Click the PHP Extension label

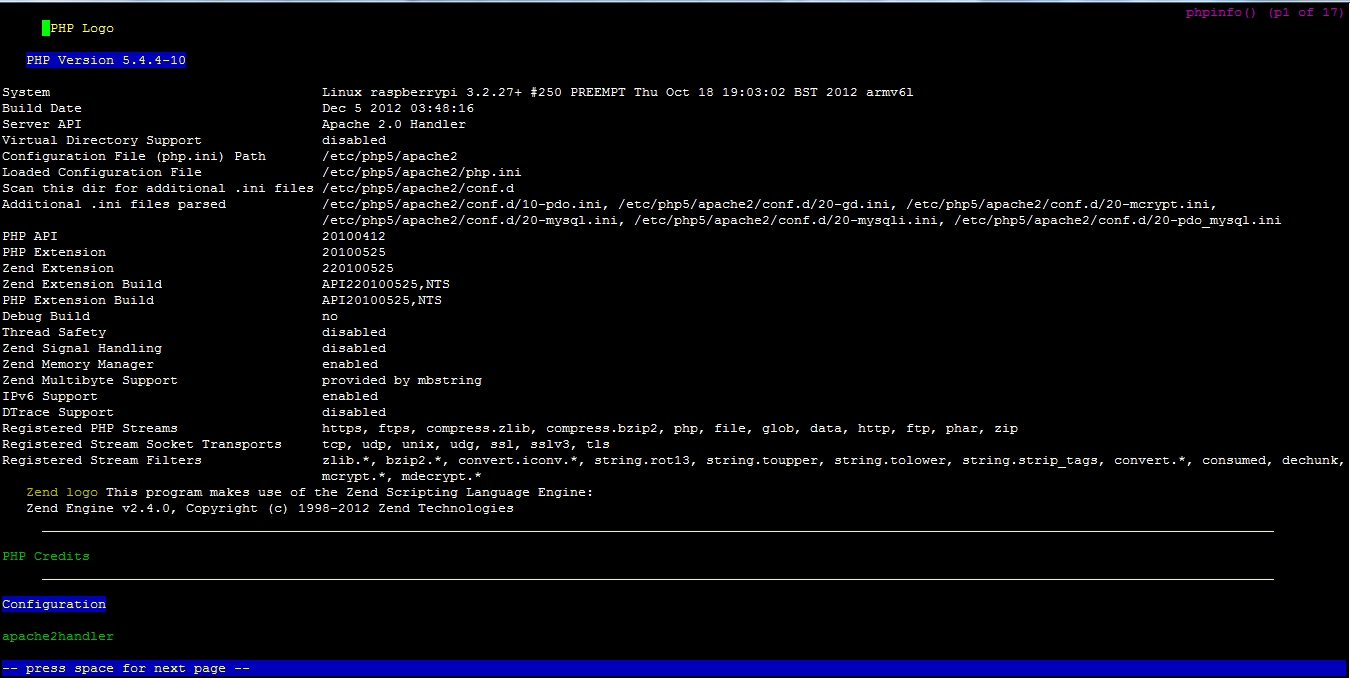[x=54, y=252]
